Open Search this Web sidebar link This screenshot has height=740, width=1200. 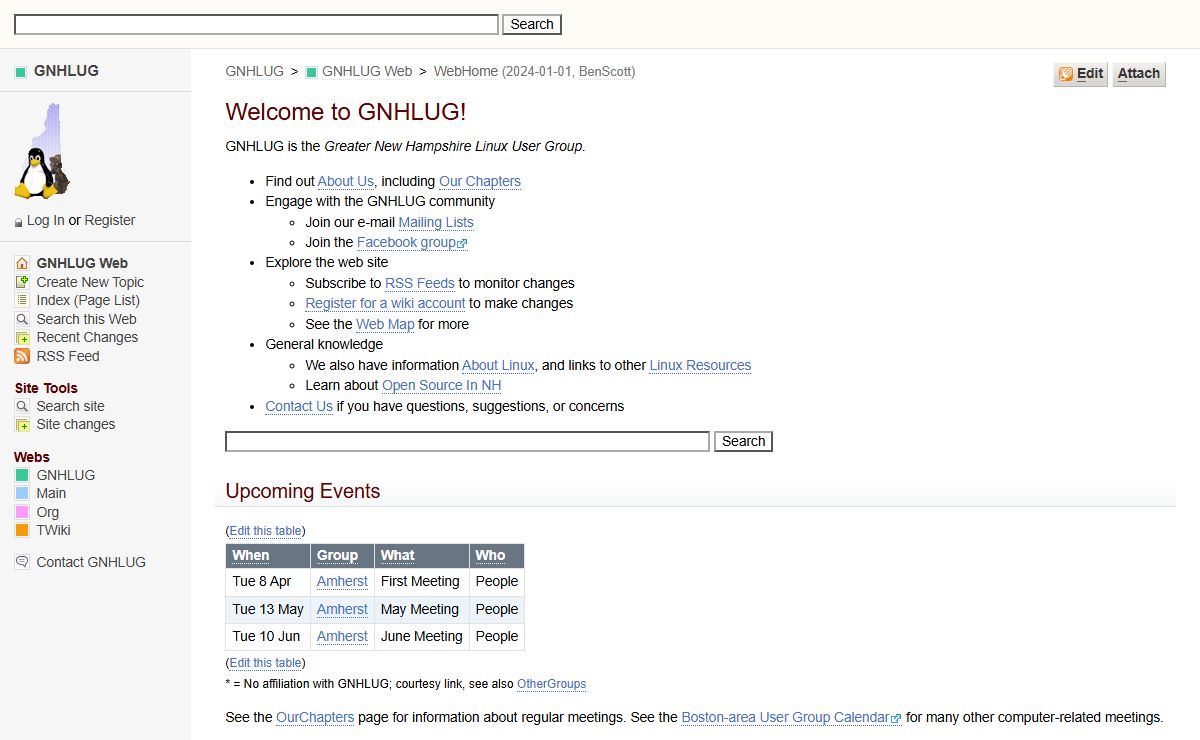[86, 319]
